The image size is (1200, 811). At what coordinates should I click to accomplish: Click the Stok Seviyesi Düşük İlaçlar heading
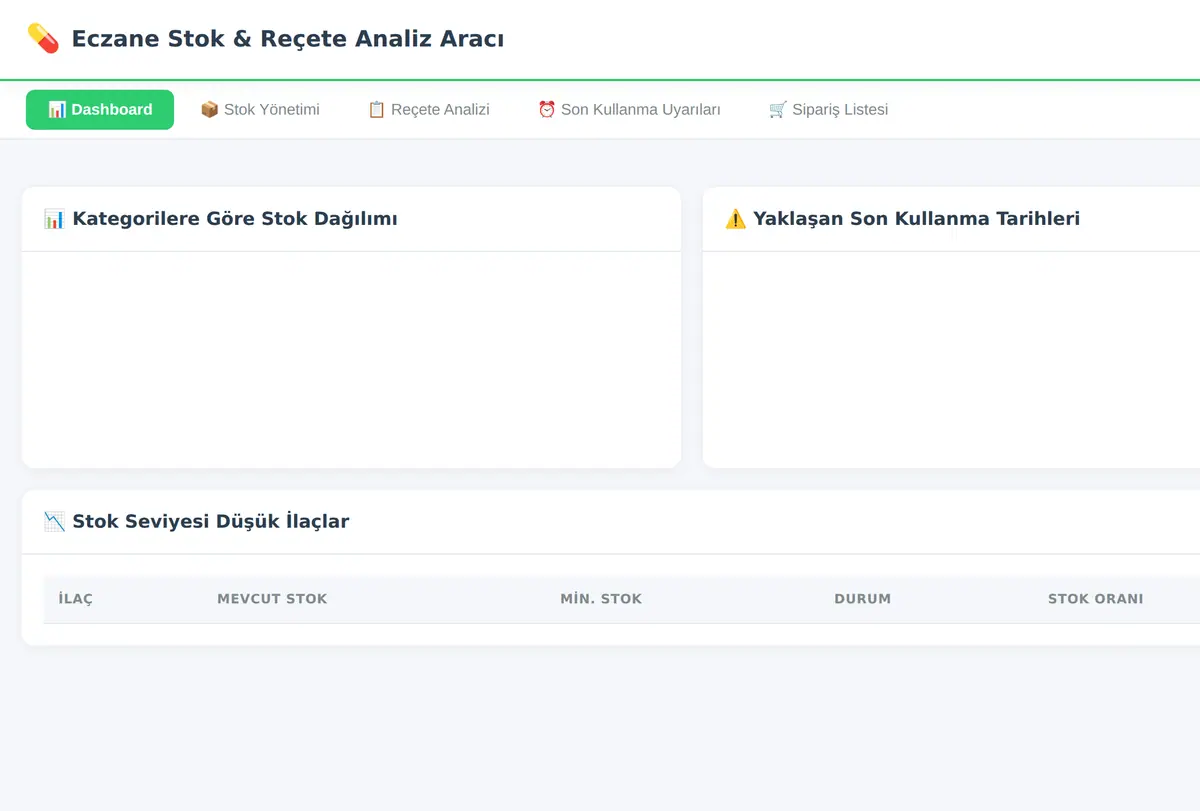pos(211,521)
